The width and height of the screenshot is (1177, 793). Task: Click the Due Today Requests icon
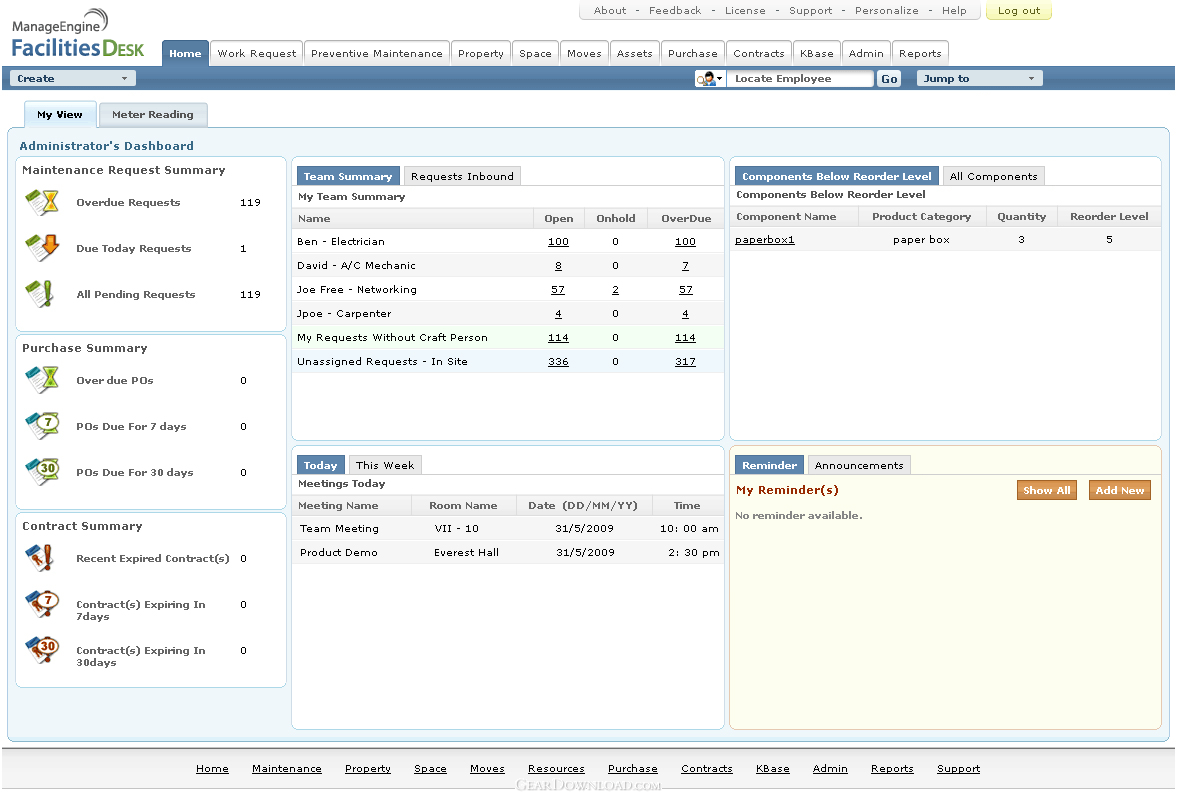(x=42, y=248)
